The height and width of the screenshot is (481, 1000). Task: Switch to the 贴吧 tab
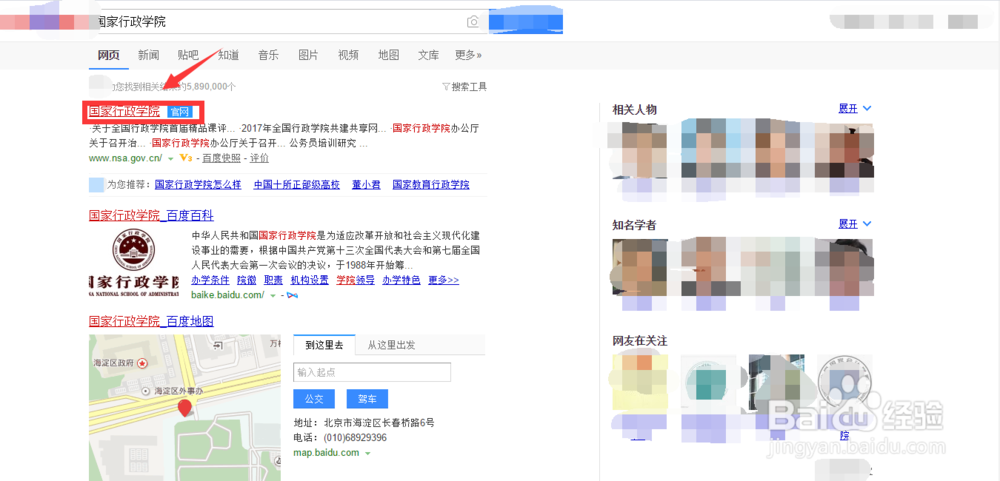(x=188, y=55)
